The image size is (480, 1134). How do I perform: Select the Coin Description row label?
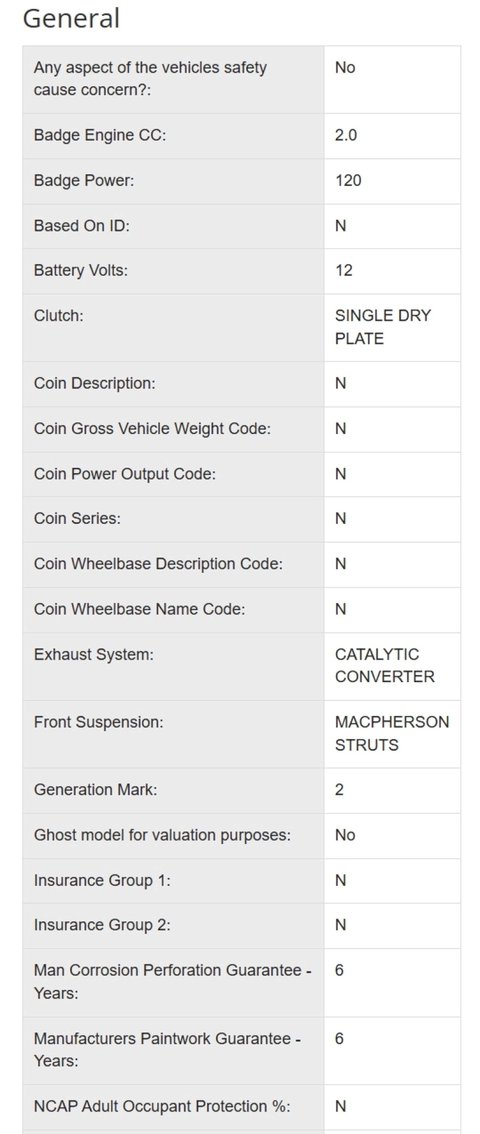(x=95, y=383)
